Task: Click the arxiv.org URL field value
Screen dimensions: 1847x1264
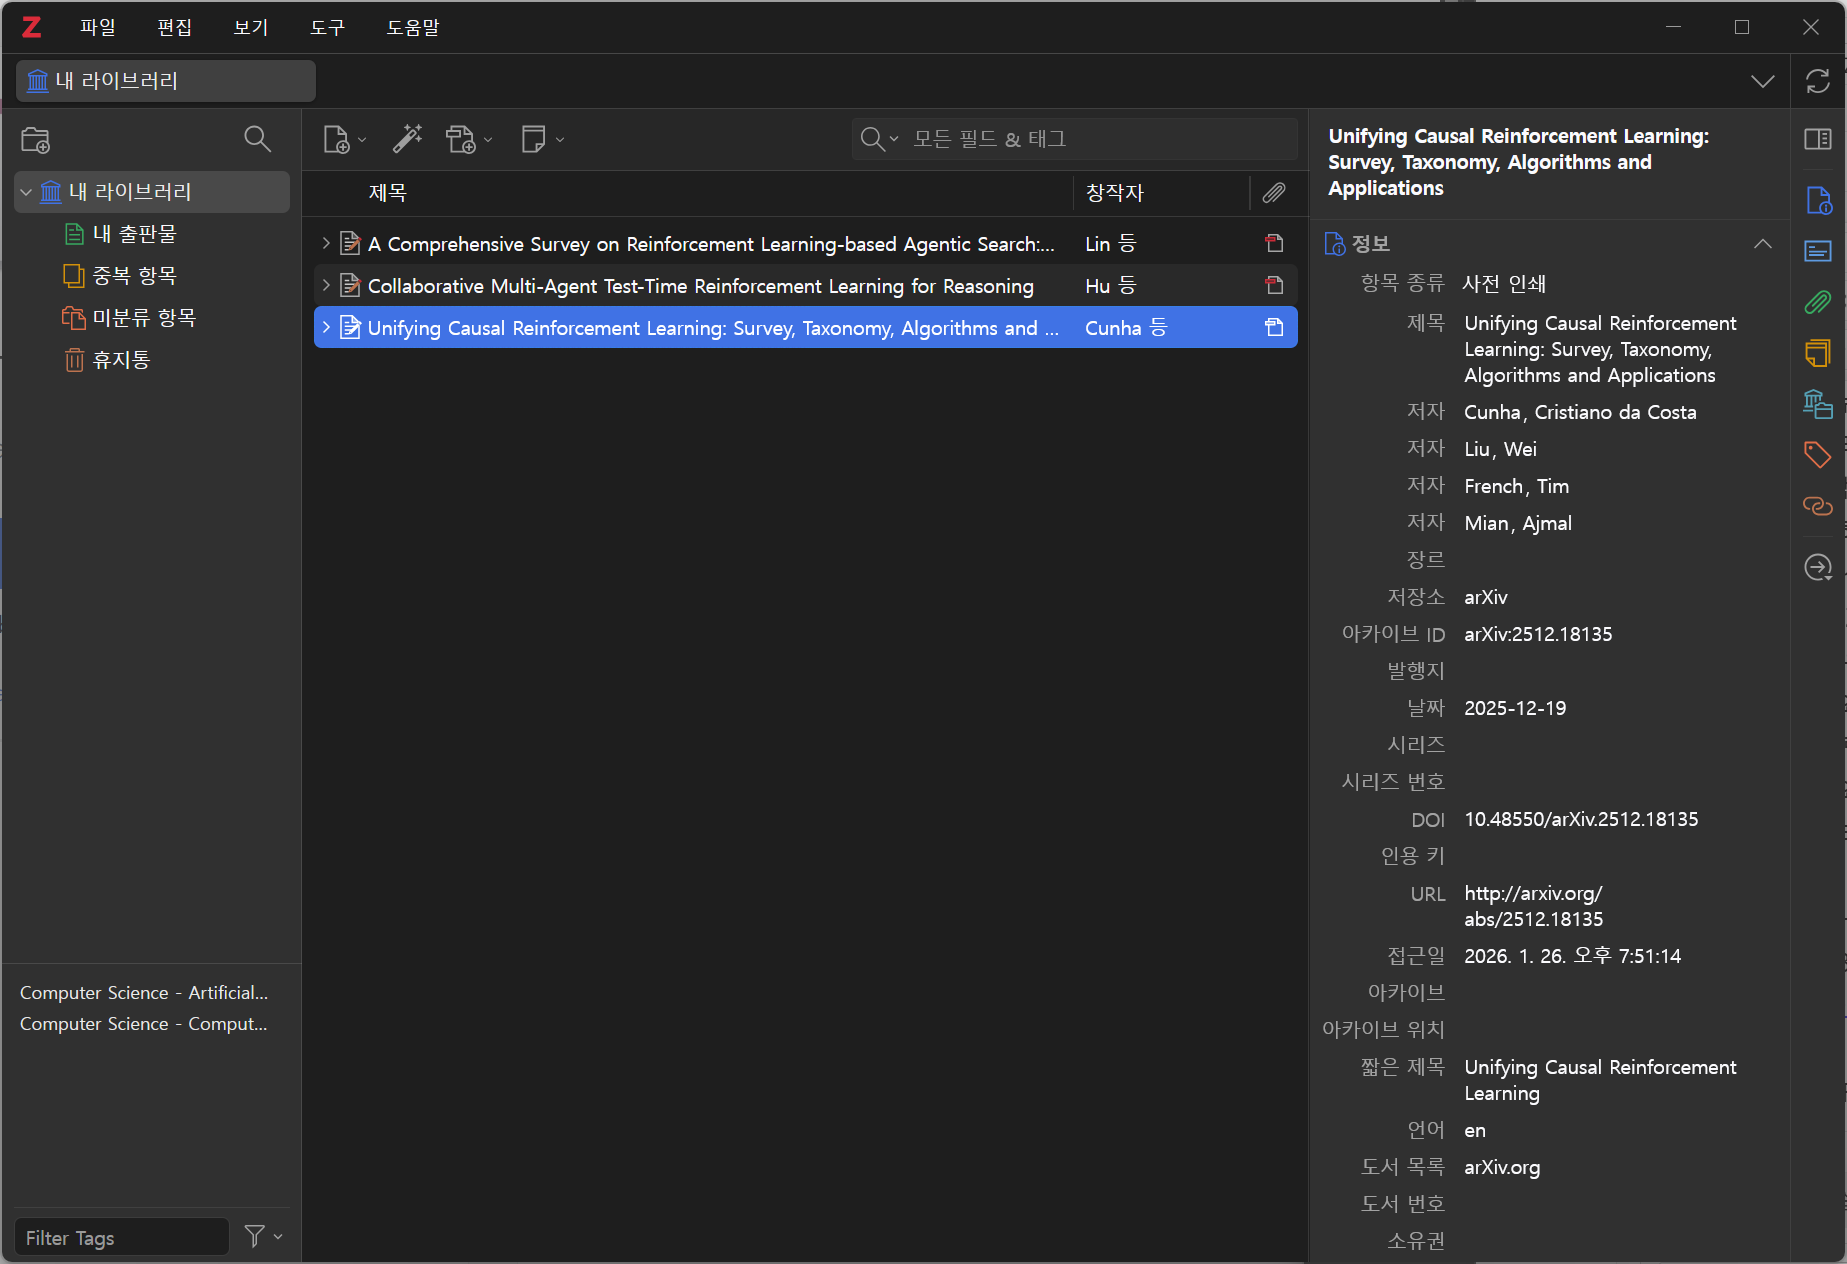Action: 1533,906
